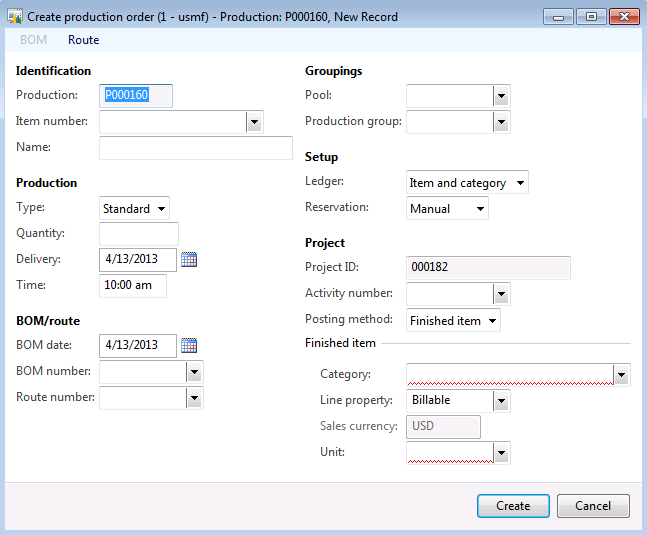The height and width of the screenshot is (535, 647).
Task: Open the Delivery date calendar picker
Action: pyautogui.click(x=189, y=260)
